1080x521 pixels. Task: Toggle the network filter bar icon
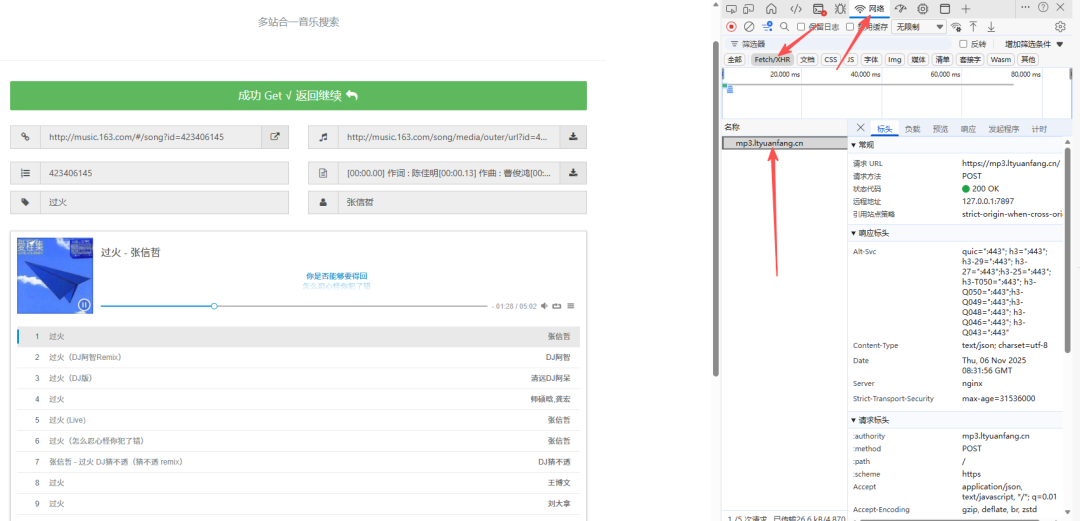pos(767,27)
